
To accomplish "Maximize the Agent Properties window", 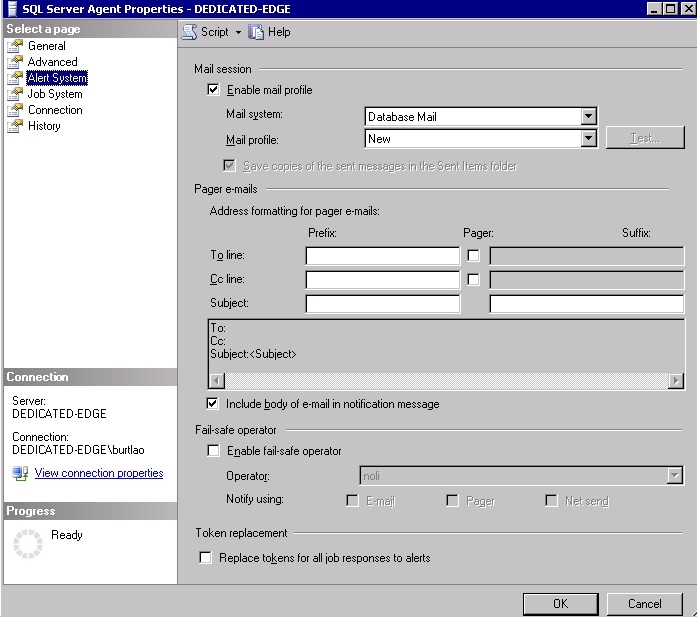I will [x=670, y=8].
